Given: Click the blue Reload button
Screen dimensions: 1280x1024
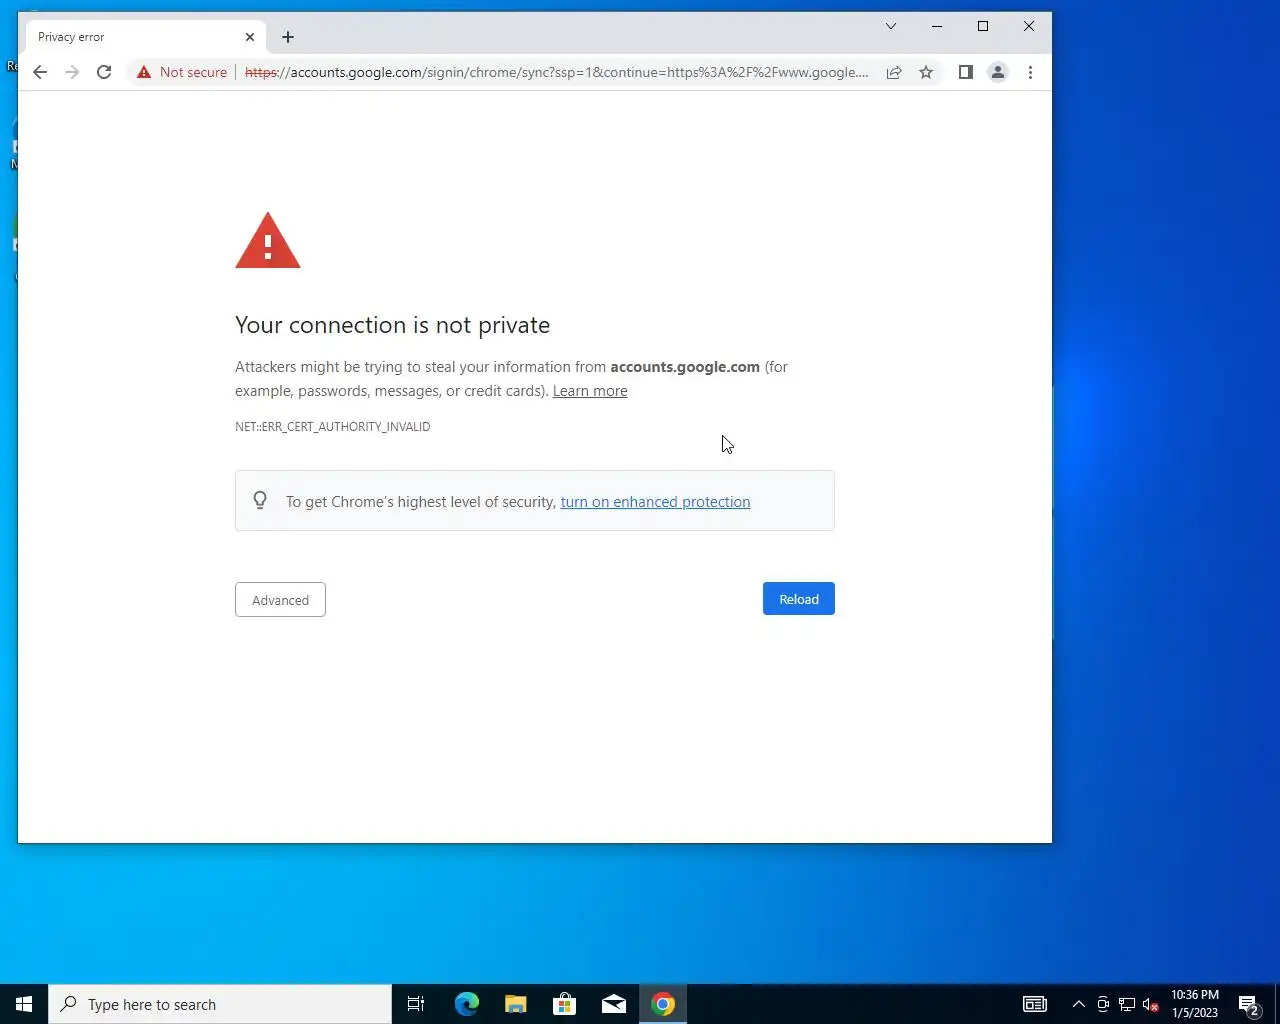Looking at the screenshot, I should 799,599.
